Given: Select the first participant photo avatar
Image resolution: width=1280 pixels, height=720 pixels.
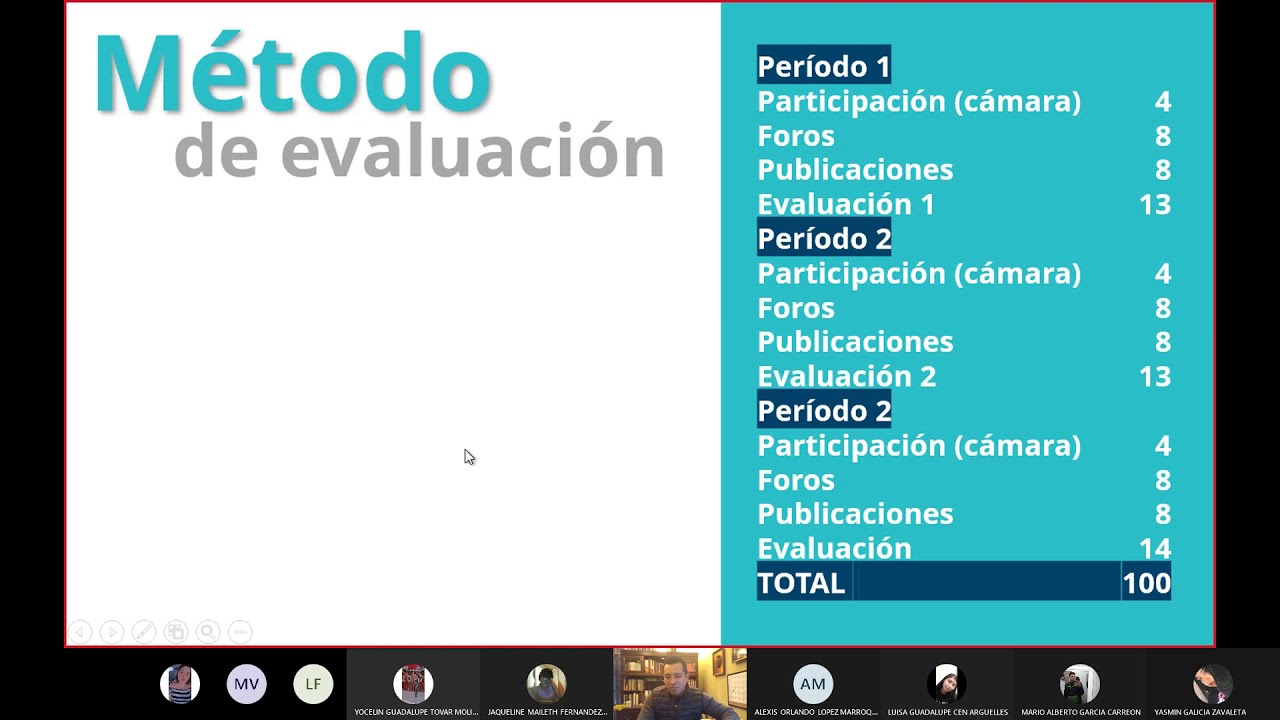Looking at the screenshot, I should (180, 684).
